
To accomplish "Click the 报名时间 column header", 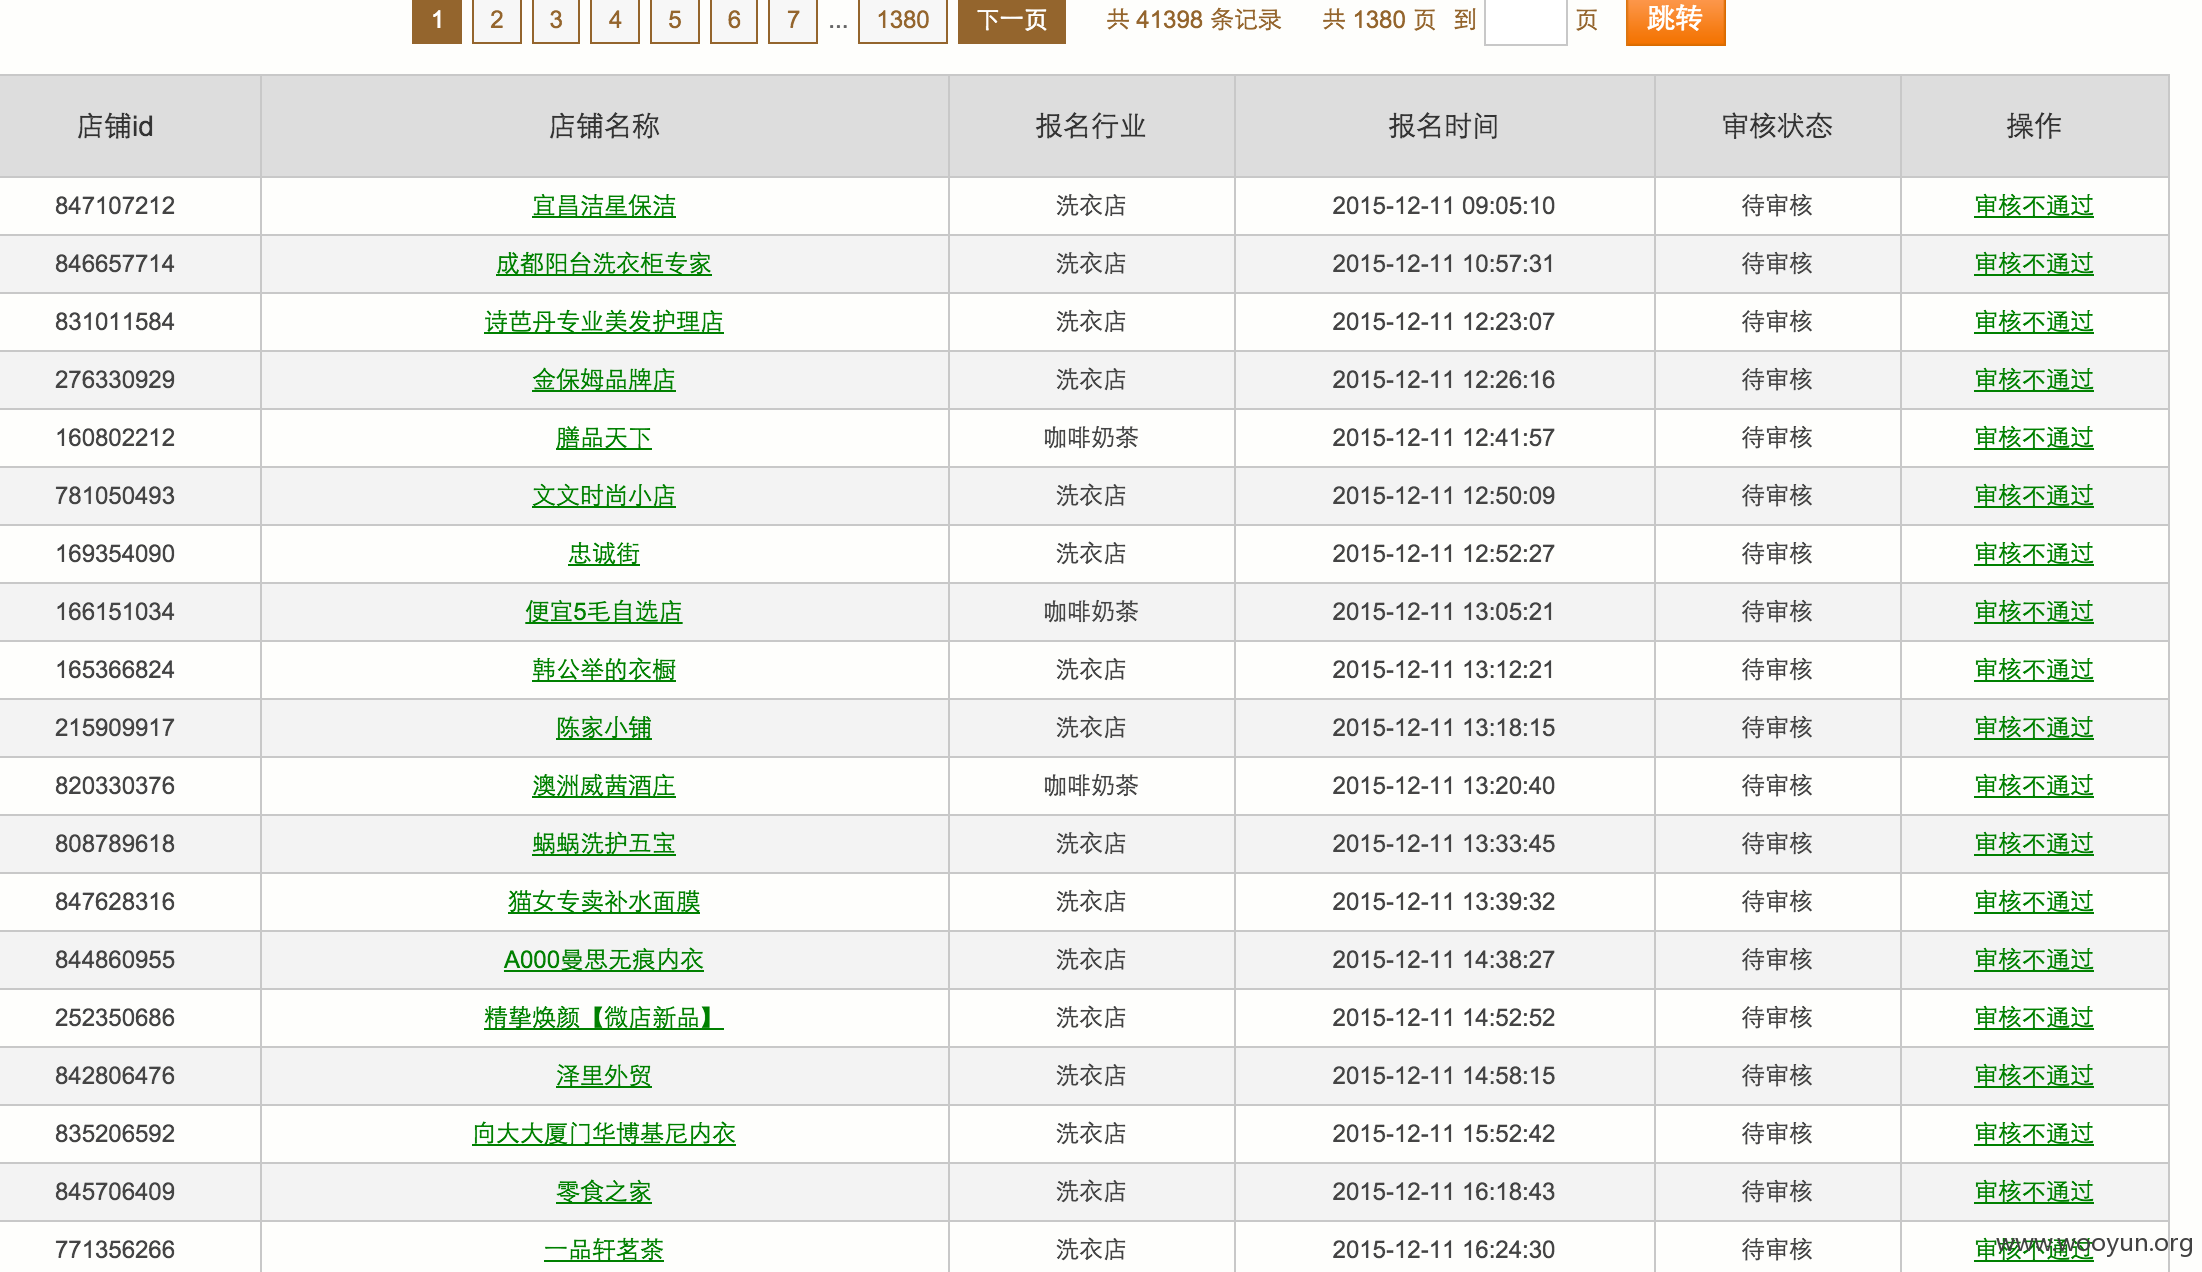I will [x=1444, y=126].
